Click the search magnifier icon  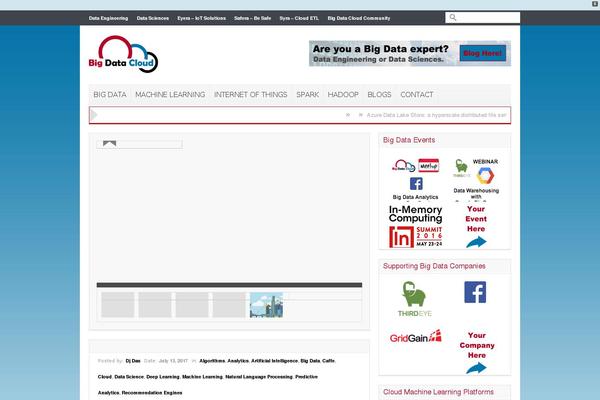pyautogui.click(x=453, y=17)
